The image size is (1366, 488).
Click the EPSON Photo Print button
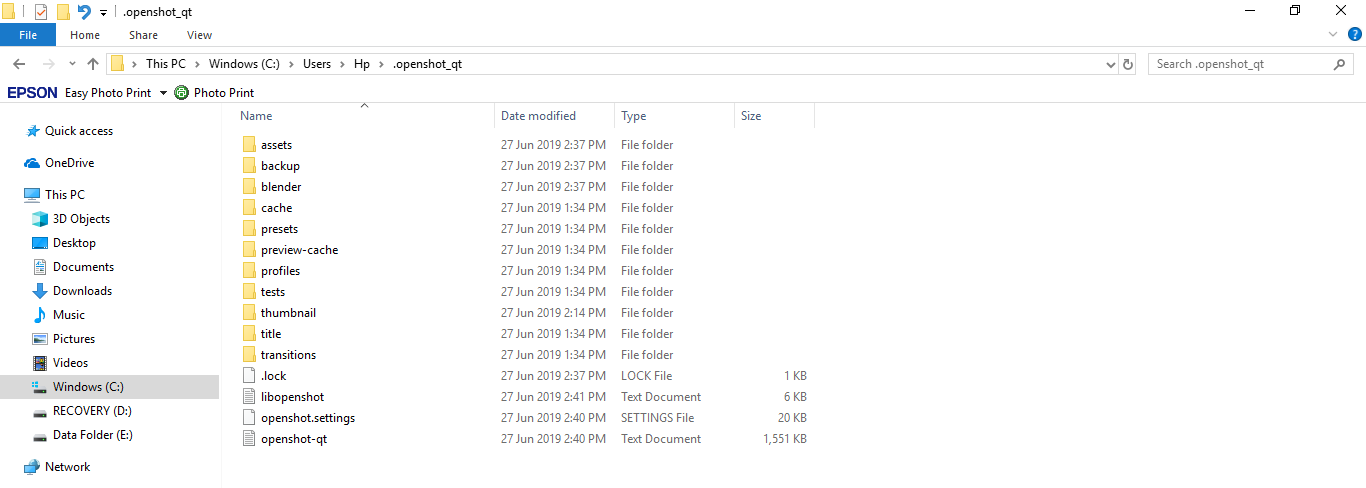[214, 93]
